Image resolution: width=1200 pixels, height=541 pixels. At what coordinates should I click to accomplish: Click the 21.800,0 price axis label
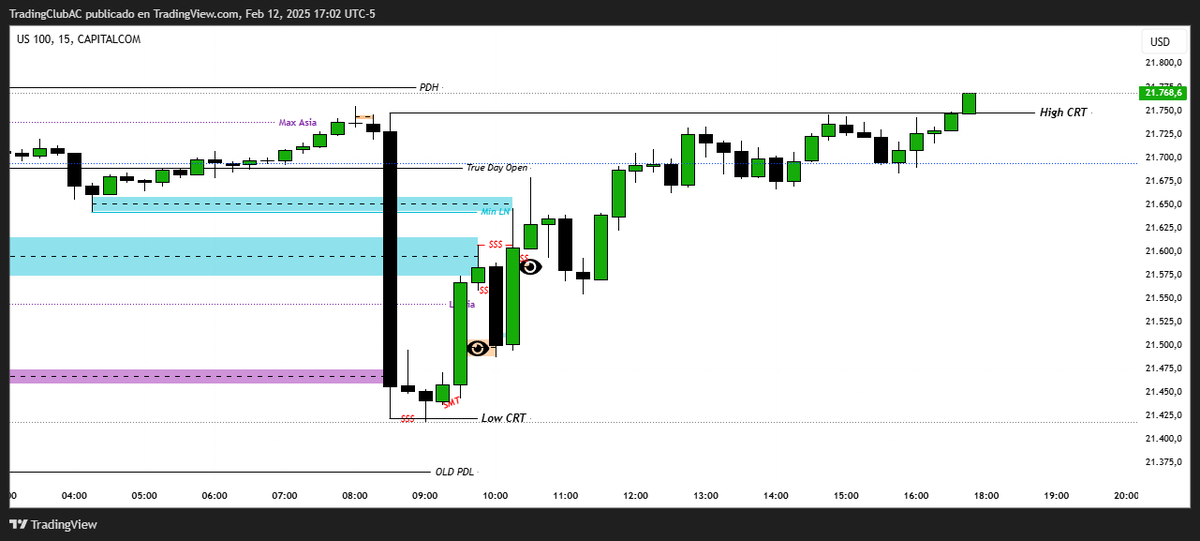click(1165, 62)
